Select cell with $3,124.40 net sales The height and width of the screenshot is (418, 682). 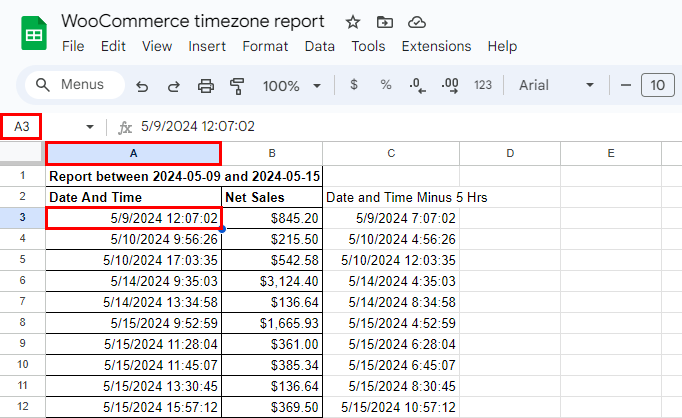pyautogui.click(x=272, y=282)
